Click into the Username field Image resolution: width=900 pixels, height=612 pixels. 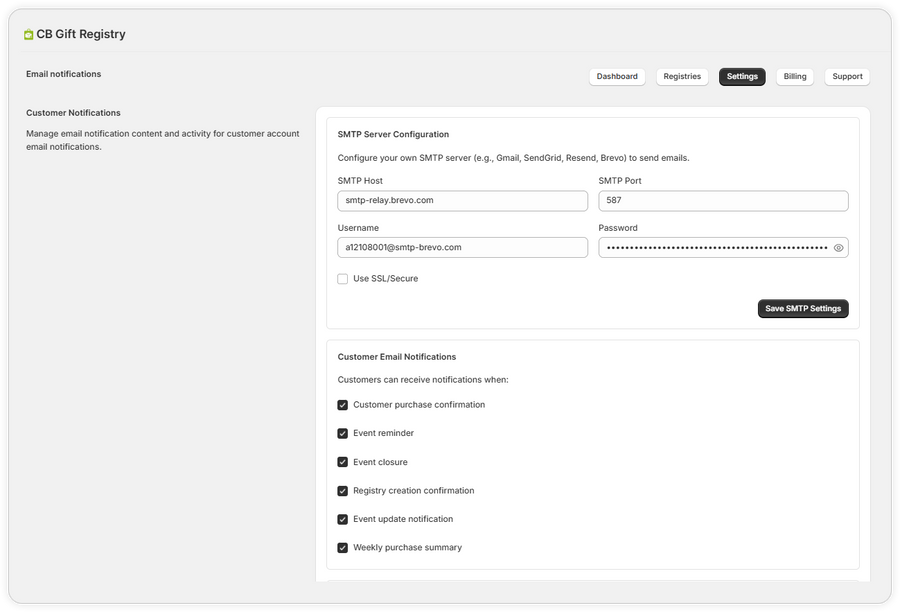click(463, 247)
